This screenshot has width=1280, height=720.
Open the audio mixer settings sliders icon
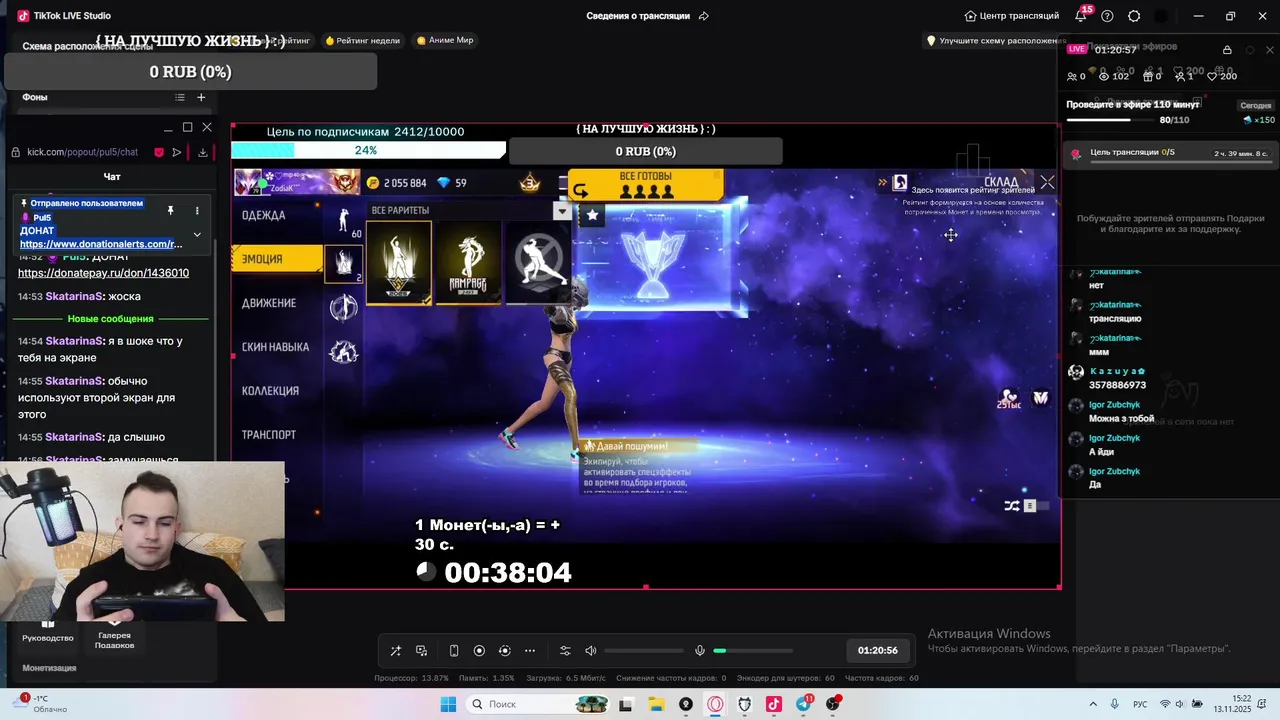pyautogui.click(x=565, y=651)
